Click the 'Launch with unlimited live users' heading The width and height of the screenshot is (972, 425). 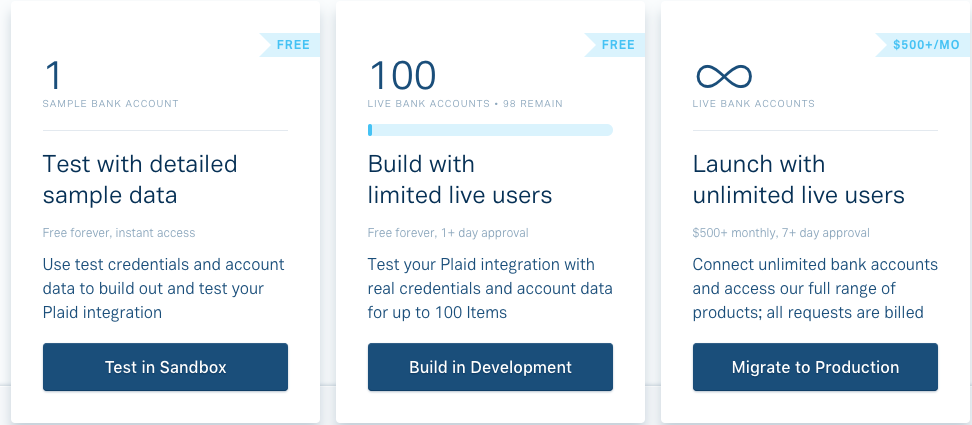click(798, 180)
